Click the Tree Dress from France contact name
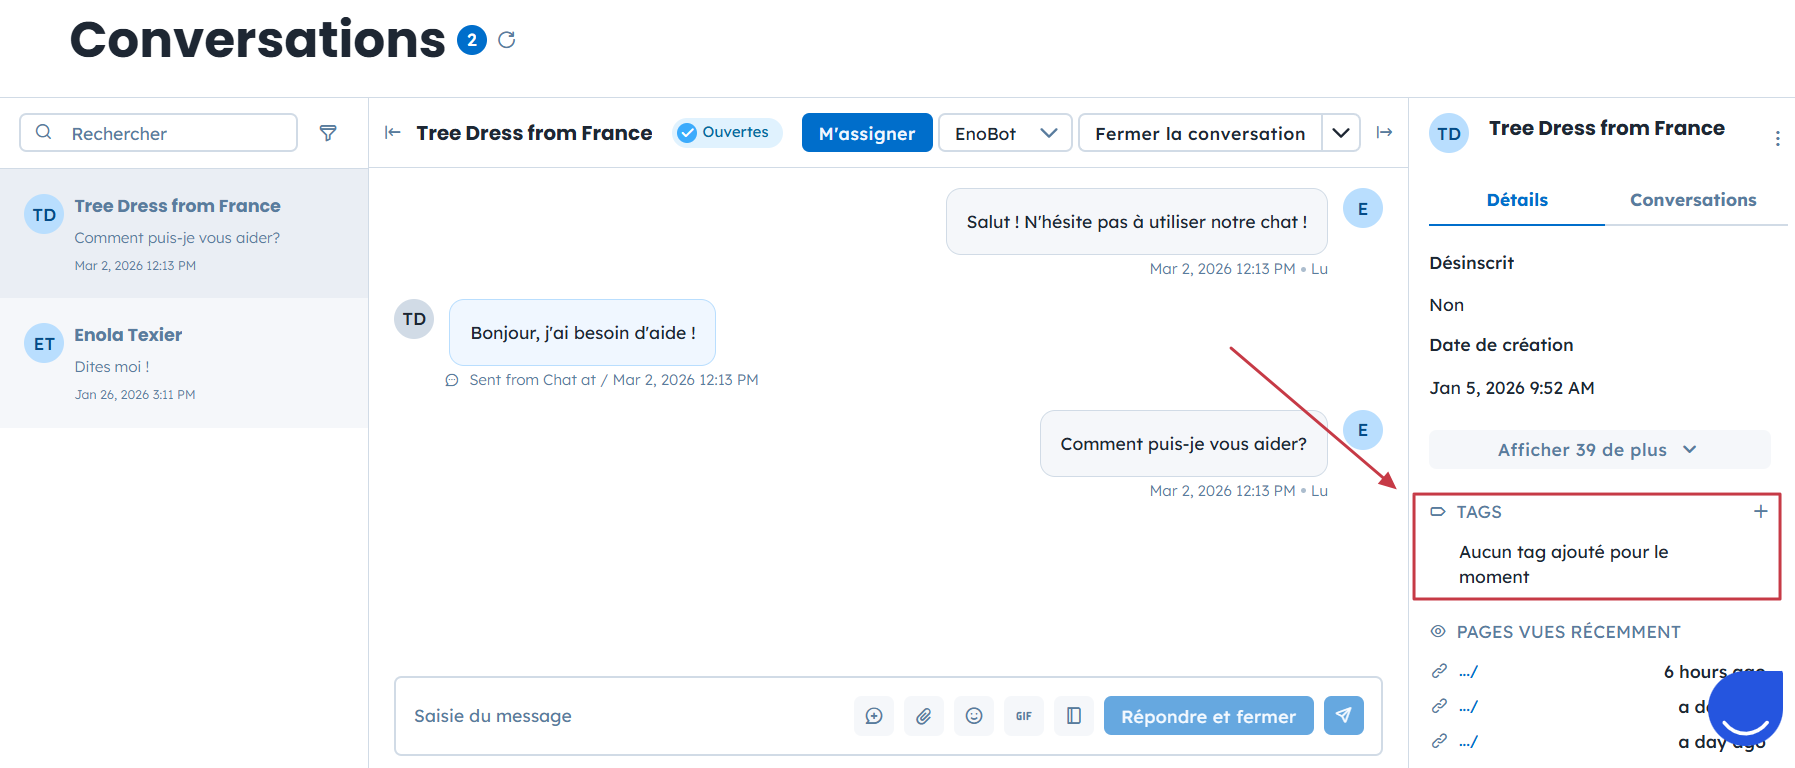This screenshot has height=768, width=1795. [1607, 128]
